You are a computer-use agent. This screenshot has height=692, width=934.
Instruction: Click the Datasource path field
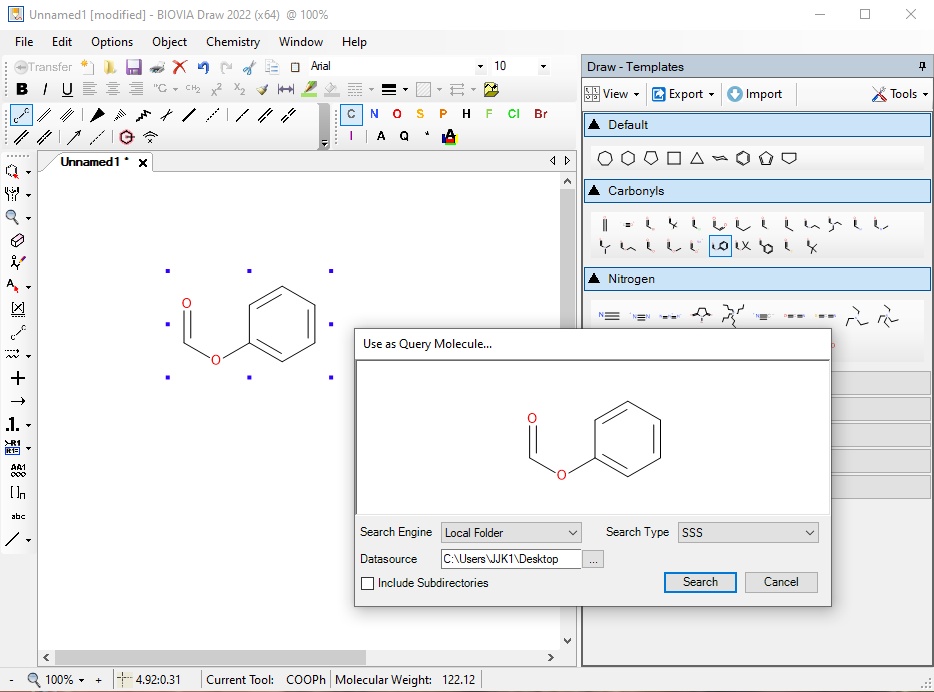coord(511,559)
